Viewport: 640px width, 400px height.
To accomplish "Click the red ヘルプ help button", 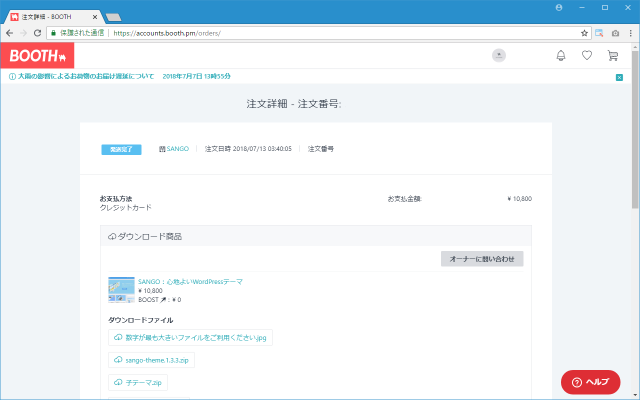I will coord(590,382).
